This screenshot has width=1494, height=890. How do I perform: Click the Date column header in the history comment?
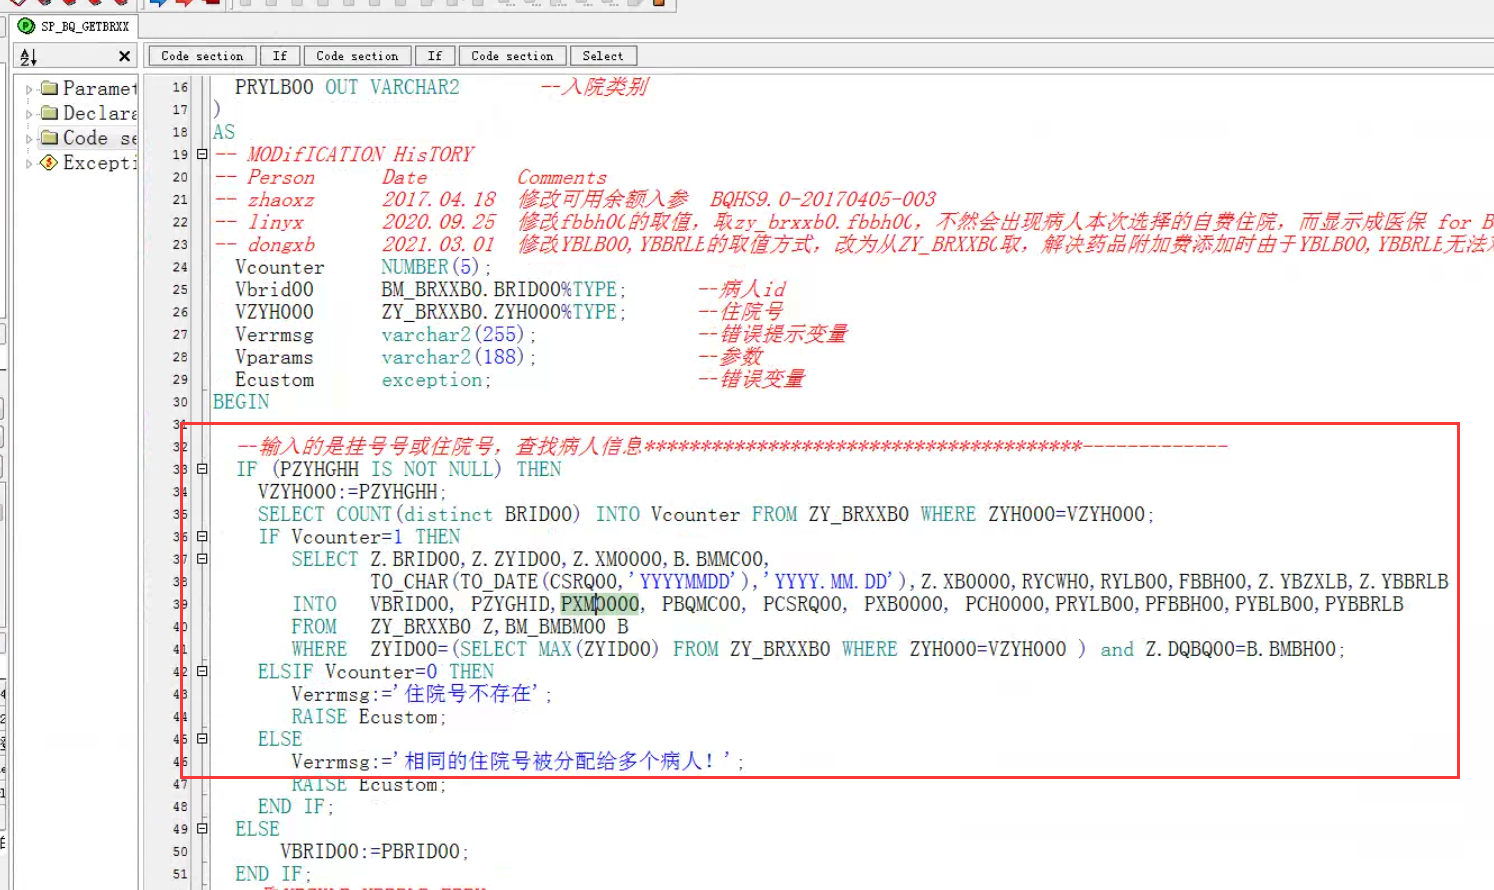[x=404, y=177]
